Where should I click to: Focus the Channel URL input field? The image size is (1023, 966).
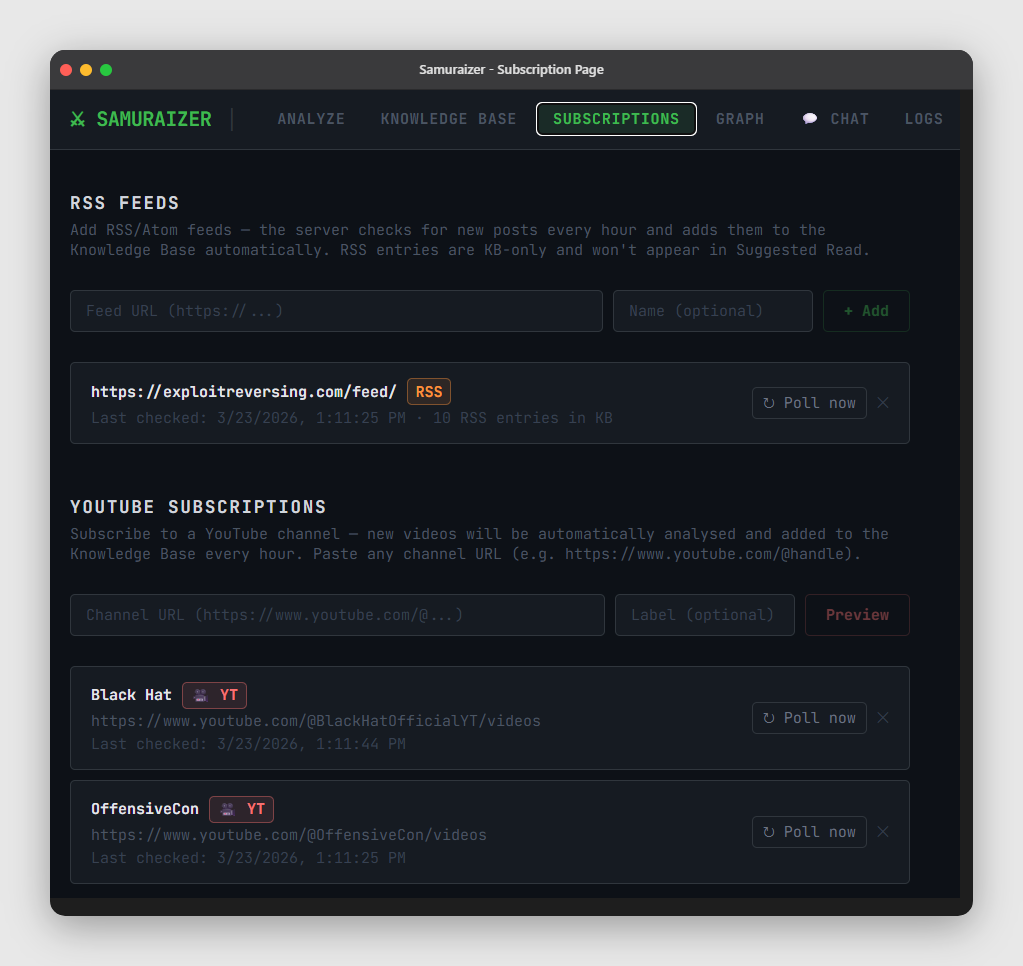tap(337, 615)
